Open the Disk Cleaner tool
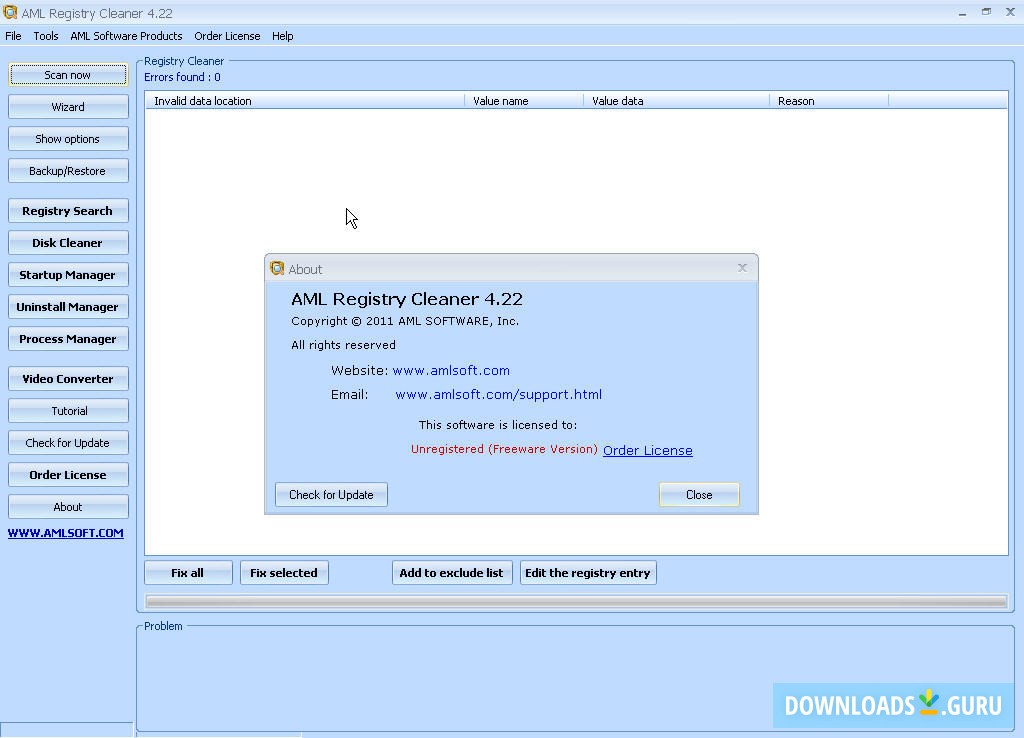 [x=67, y=242]
